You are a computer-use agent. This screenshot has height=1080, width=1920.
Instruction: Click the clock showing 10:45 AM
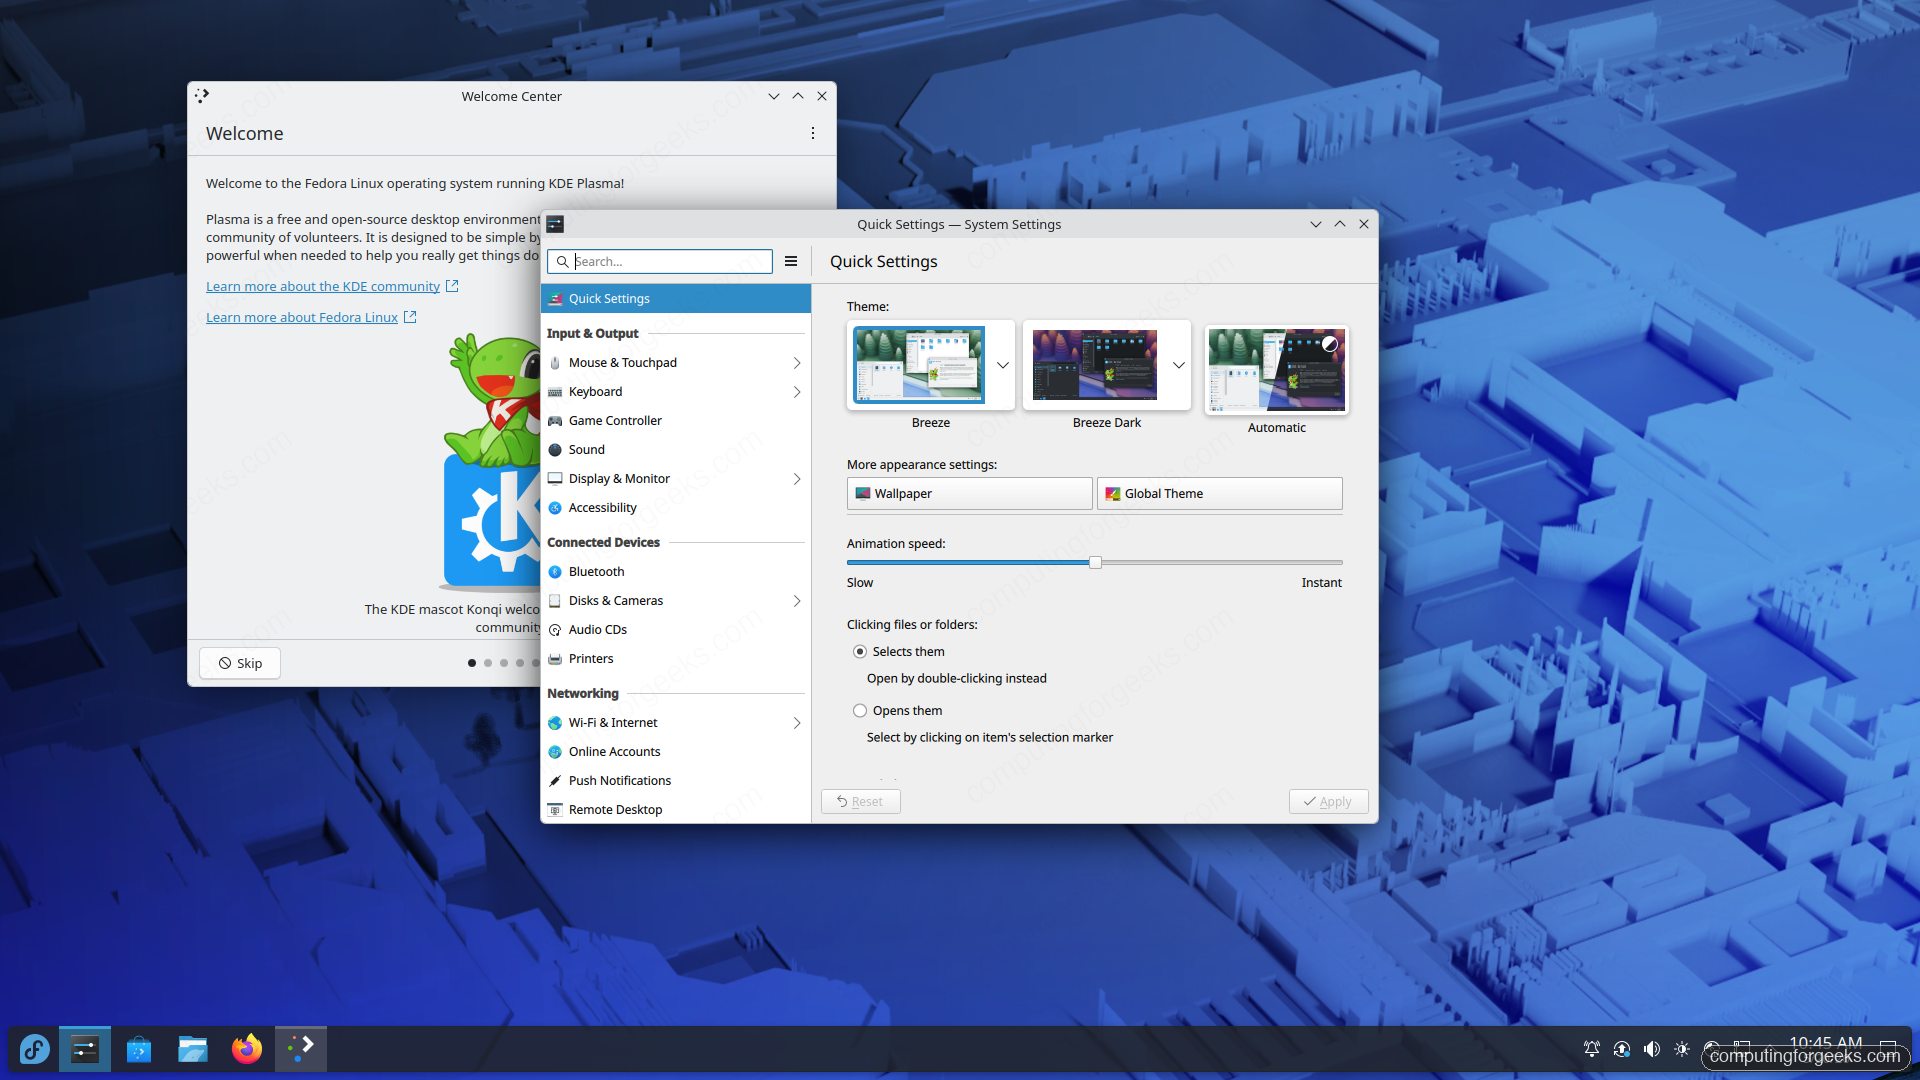(x=1825, y=1043)
